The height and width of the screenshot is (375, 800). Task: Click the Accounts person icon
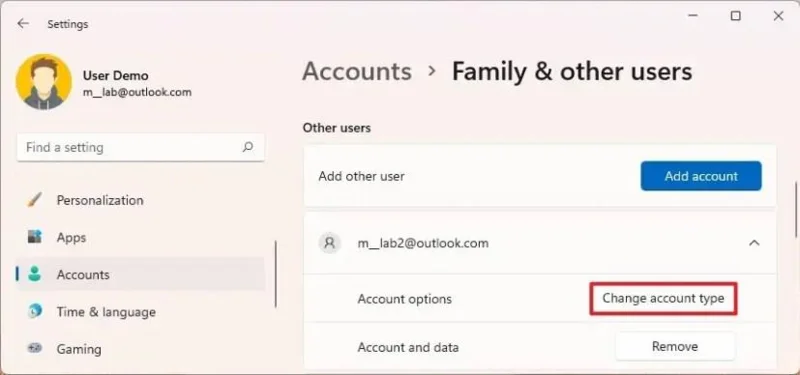pos(35,274)
